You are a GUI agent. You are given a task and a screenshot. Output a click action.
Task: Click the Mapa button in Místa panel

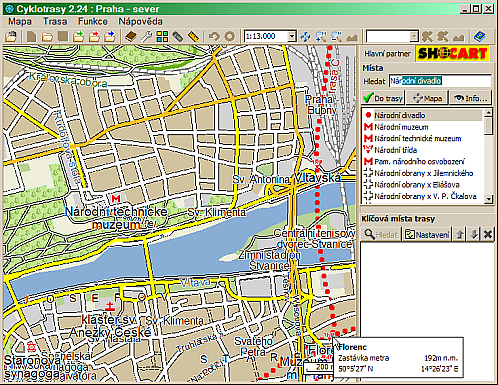(x=427, y=98)
